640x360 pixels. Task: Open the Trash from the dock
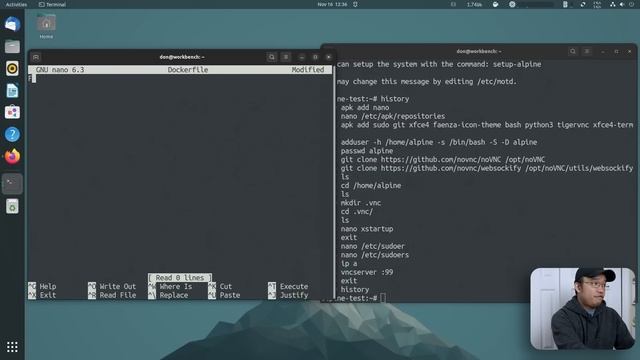[x=12, y=207]
